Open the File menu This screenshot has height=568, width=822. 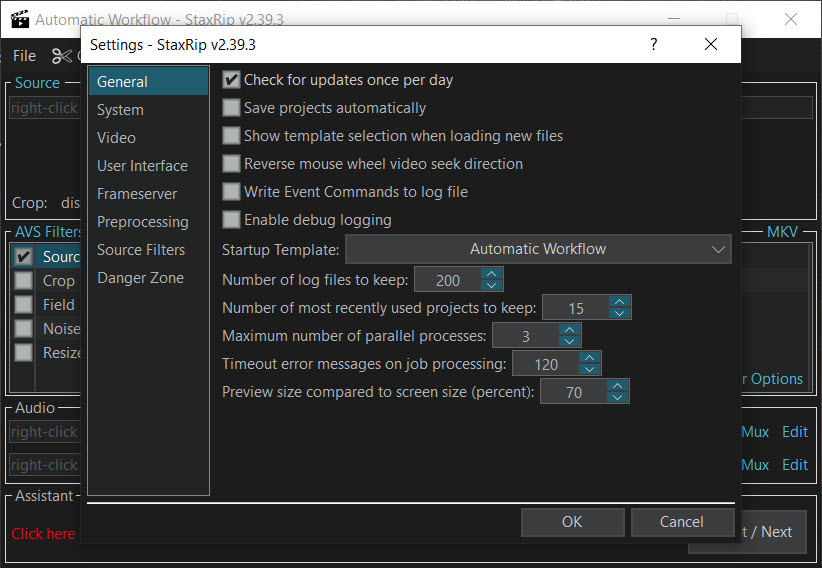pos(24,56)
